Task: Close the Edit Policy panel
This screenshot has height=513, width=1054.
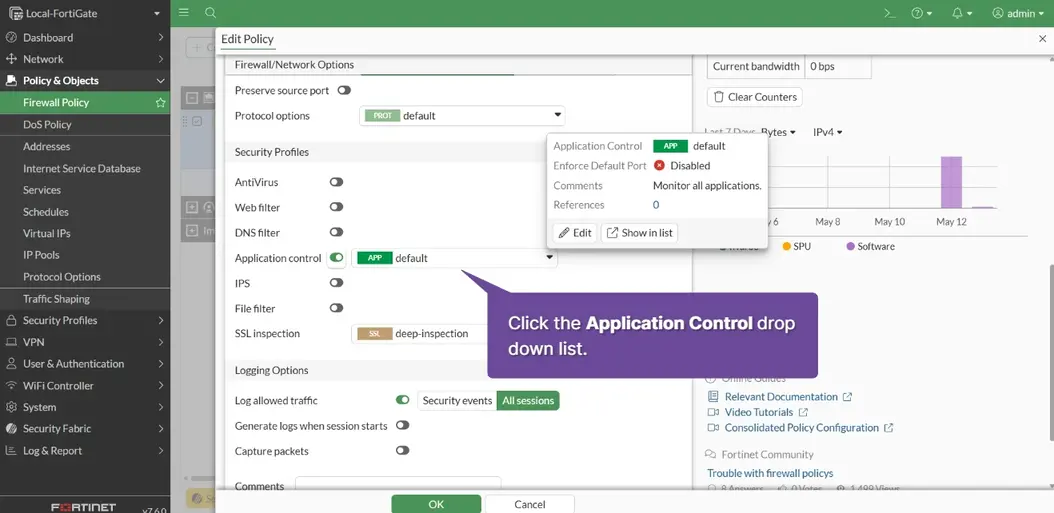Action: pyautogui.click(x=1043, y=39)
